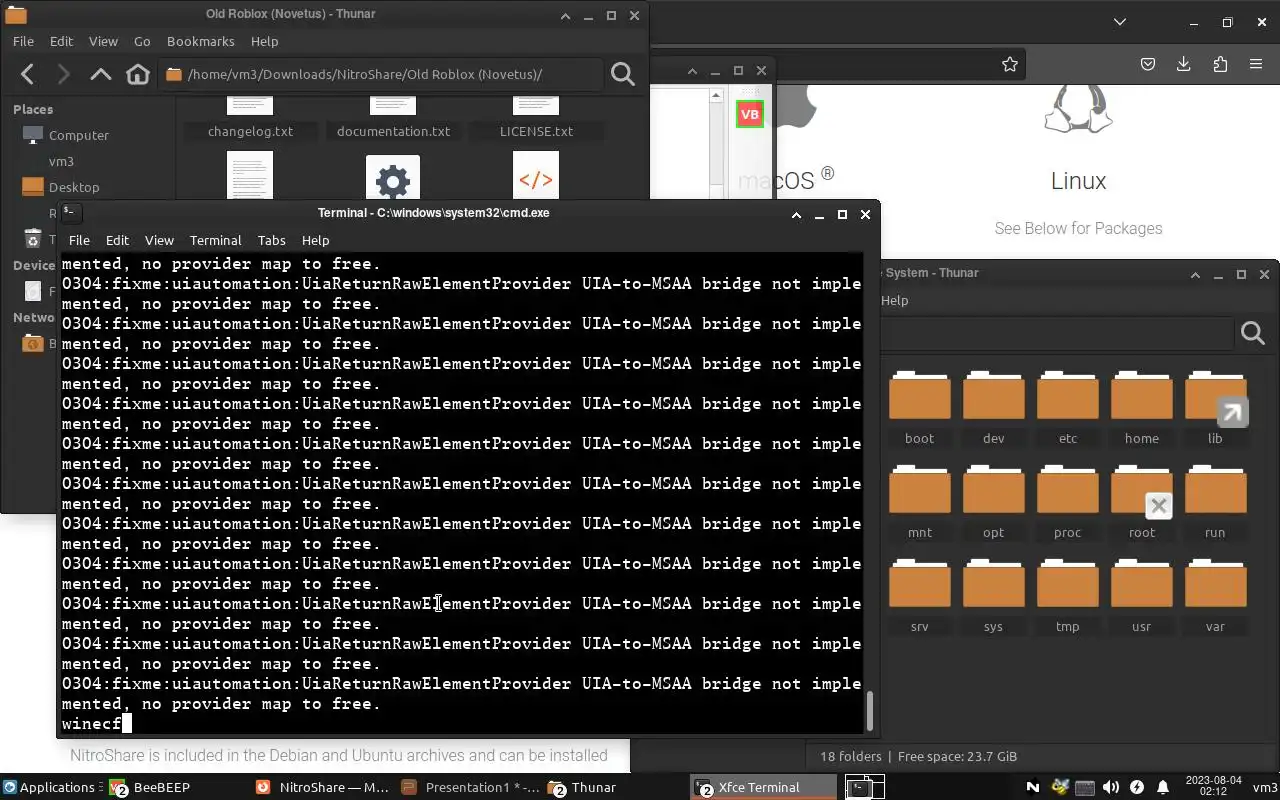Open etc folder
The height and width of the screenshot is (800, 1280).
click(1067, 408)
